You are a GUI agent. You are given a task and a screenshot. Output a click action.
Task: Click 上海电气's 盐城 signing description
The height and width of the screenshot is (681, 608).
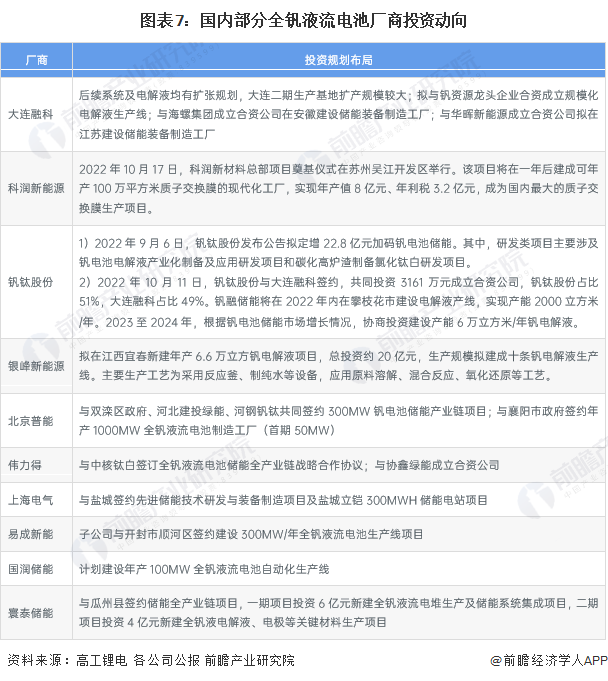[x=283, y=500]
